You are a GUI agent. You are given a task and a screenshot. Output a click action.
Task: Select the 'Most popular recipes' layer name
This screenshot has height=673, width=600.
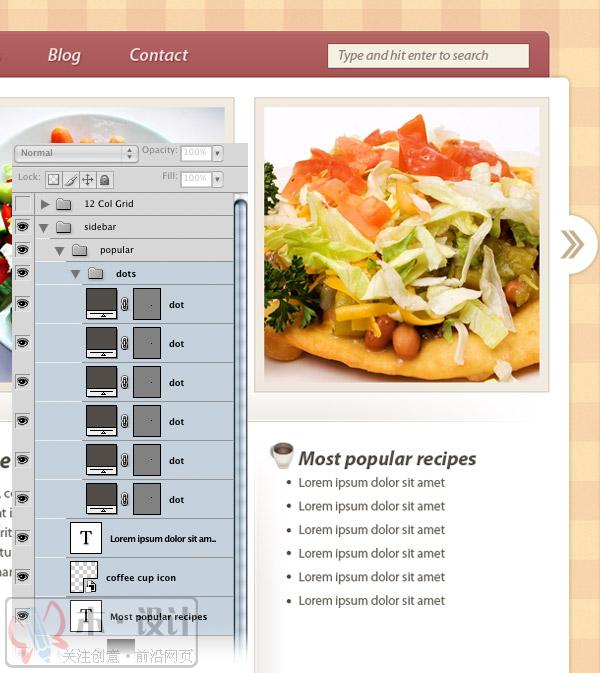pos(158,617)
